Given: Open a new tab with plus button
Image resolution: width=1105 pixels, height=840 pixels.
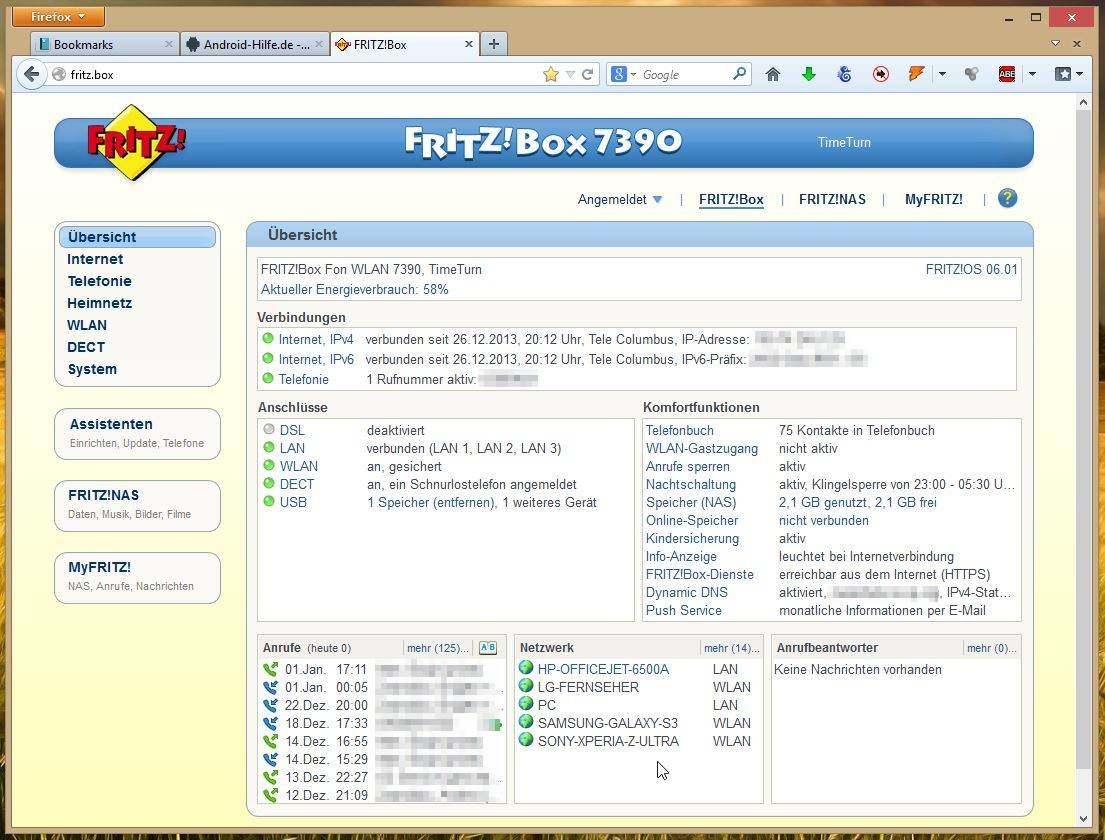Looking at the screenshot, I should (494, 44).
